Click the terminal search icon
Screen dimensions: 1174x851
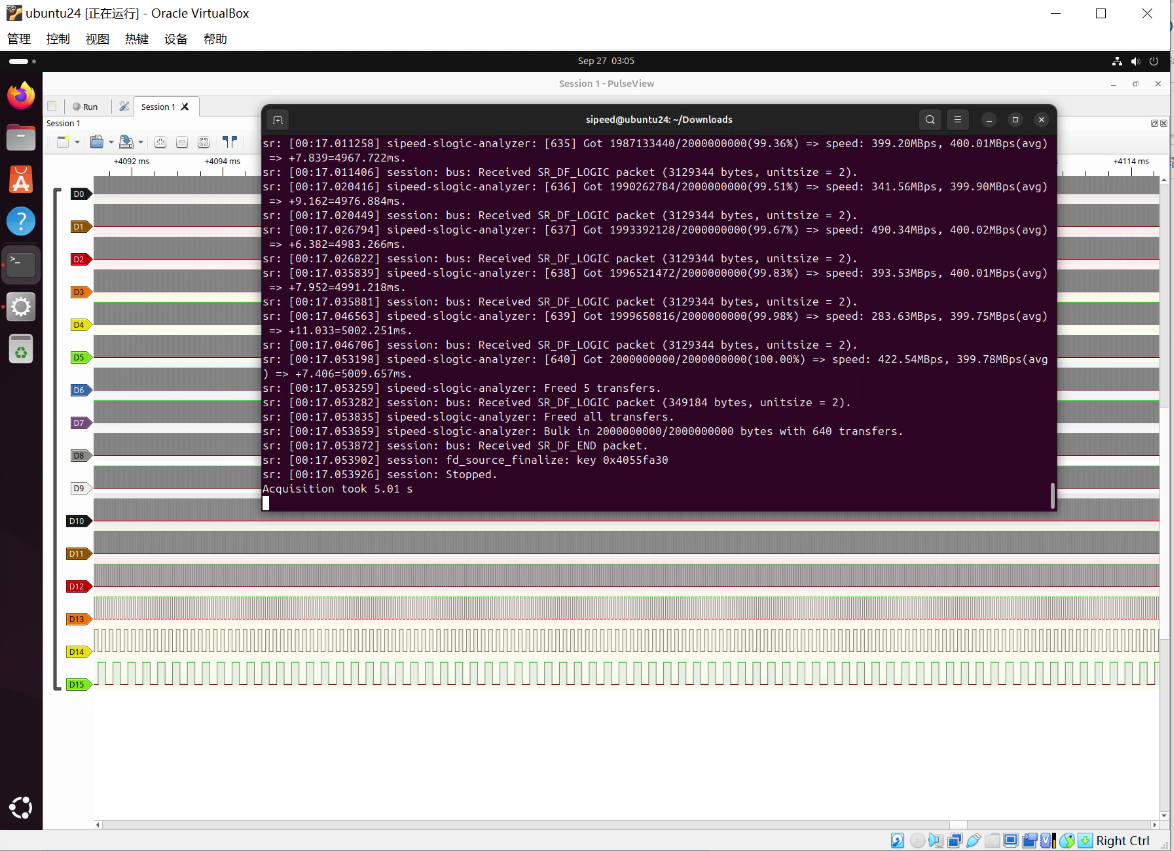tap(930, 120)
